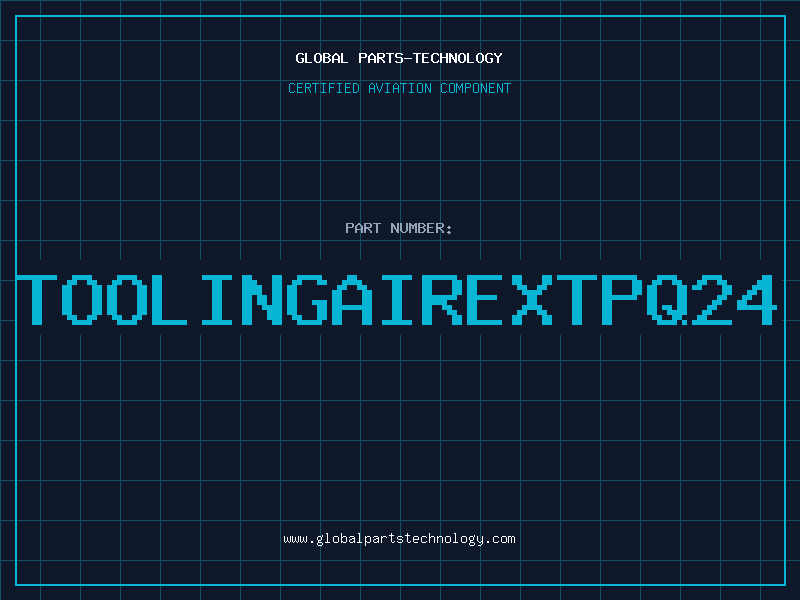This screenshot has width=800, height=600.
Task: Click the GLOBAL PARTS-TECHNOLOGY heading
Action: pos(399,58)
